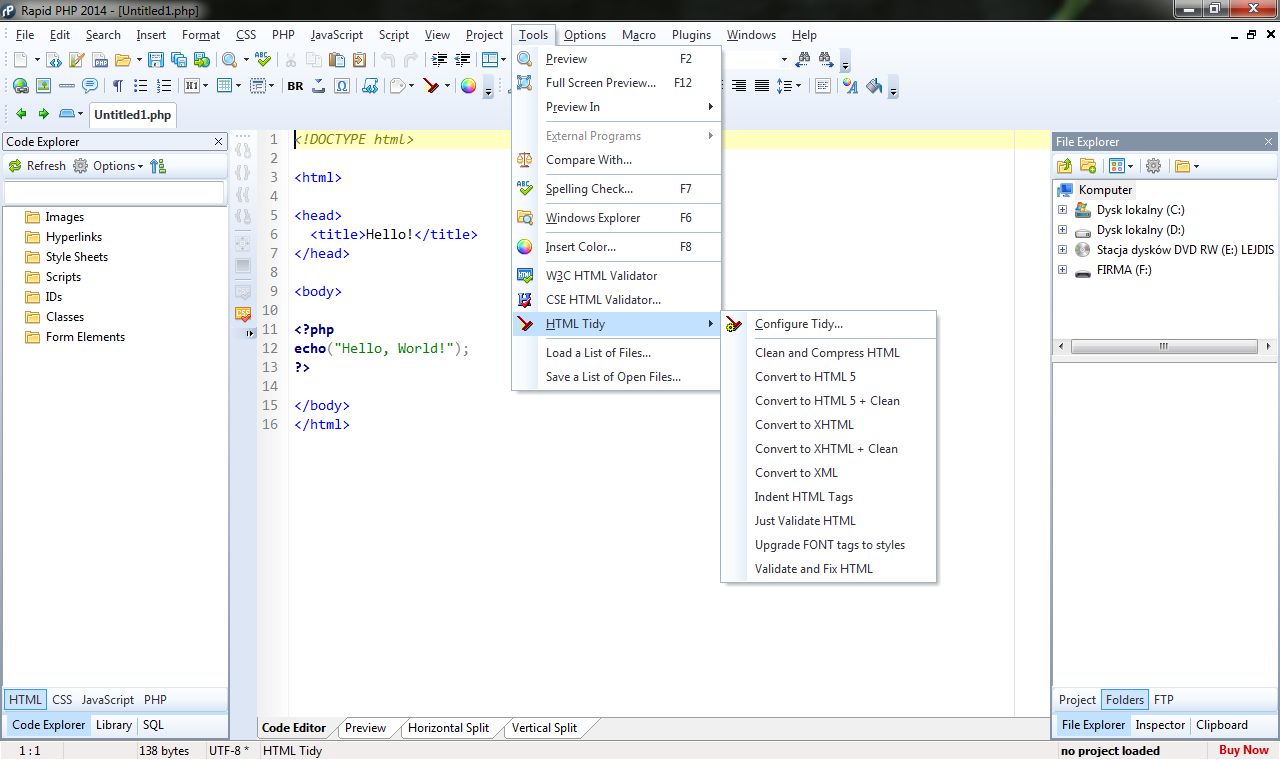1280x760 pixels.
Task: Switch to the Preview editor tab
Action: pos(365,728)
